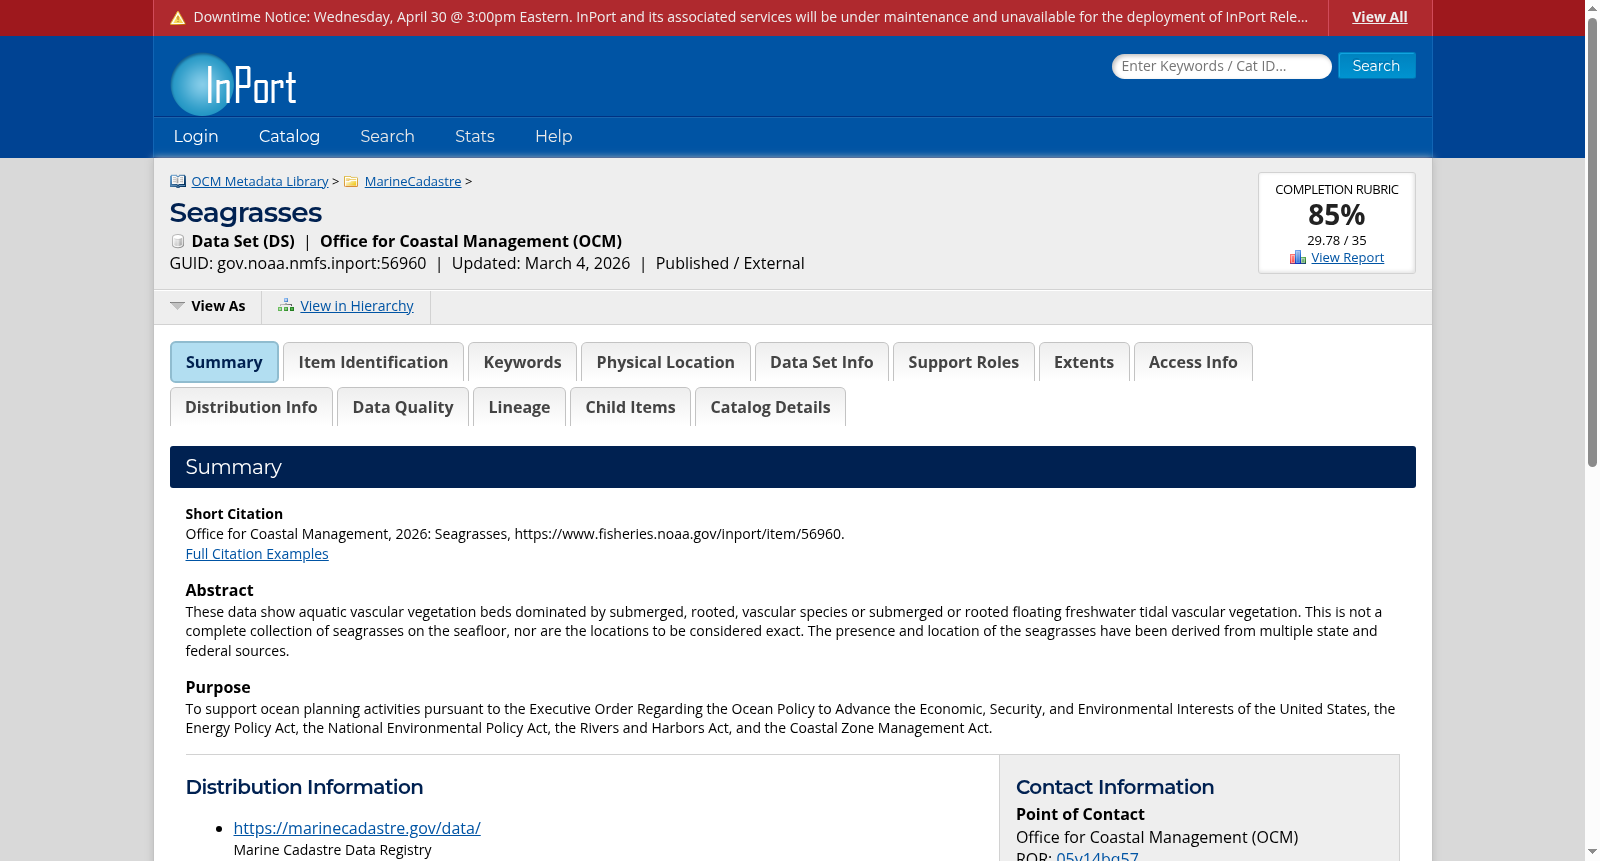Open the Extents tab
This screenshot has height=861, width=1600.
pyautogui.click(x=1084, y=362)
